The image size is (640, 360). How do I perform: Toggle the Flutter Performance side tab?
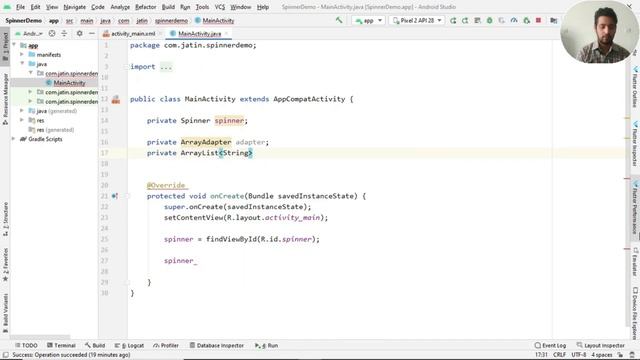tap(635, 207)
